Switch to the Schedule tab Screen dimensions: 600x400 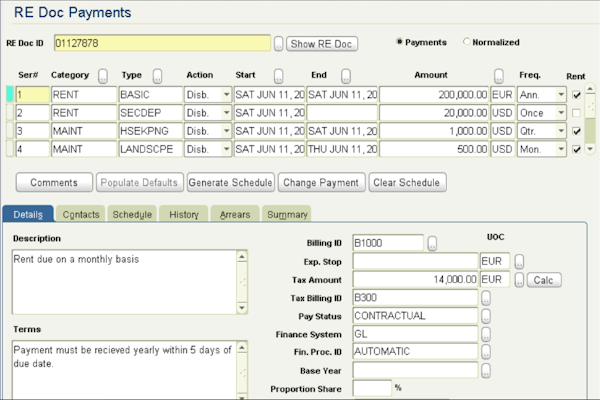coord(132,214)
